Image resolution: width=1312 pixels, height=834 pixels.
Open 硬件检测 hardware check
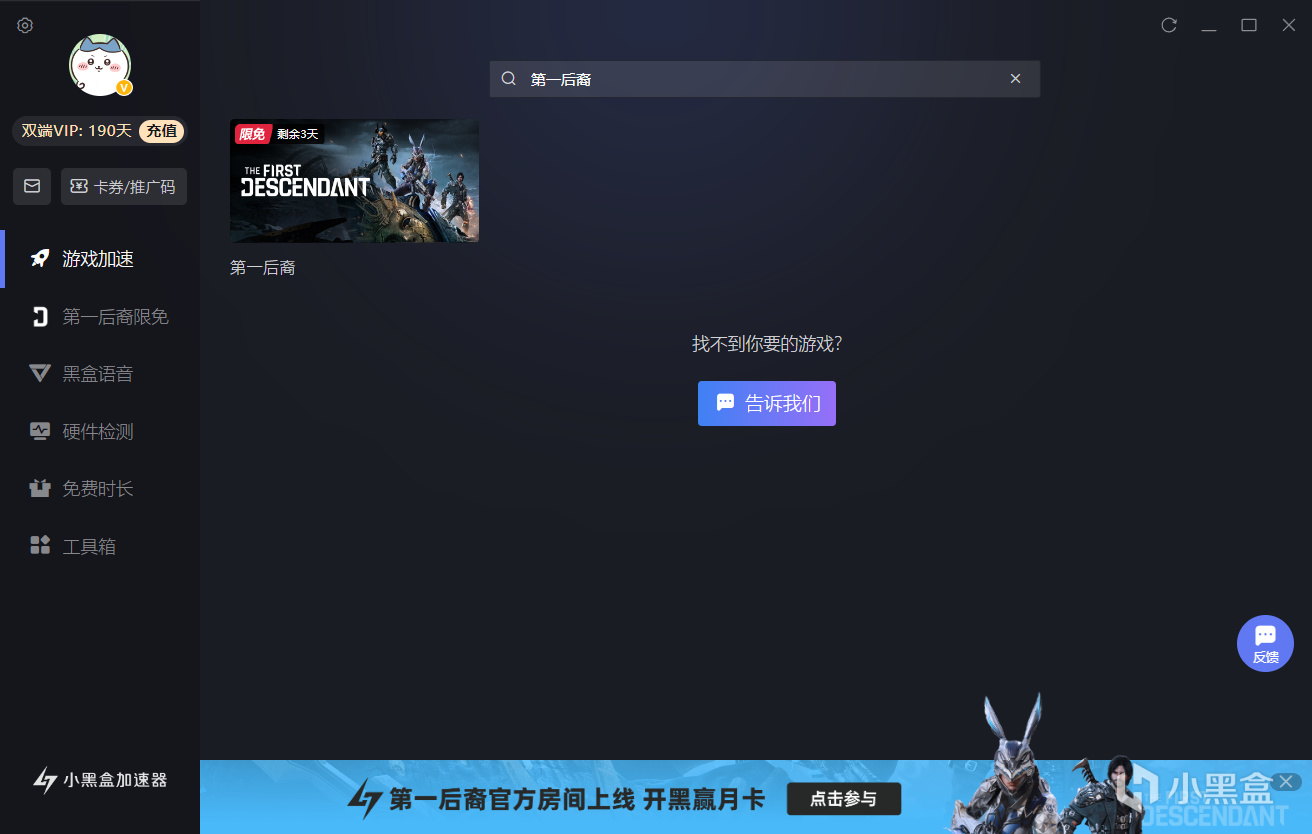click(x=100, y=432)
